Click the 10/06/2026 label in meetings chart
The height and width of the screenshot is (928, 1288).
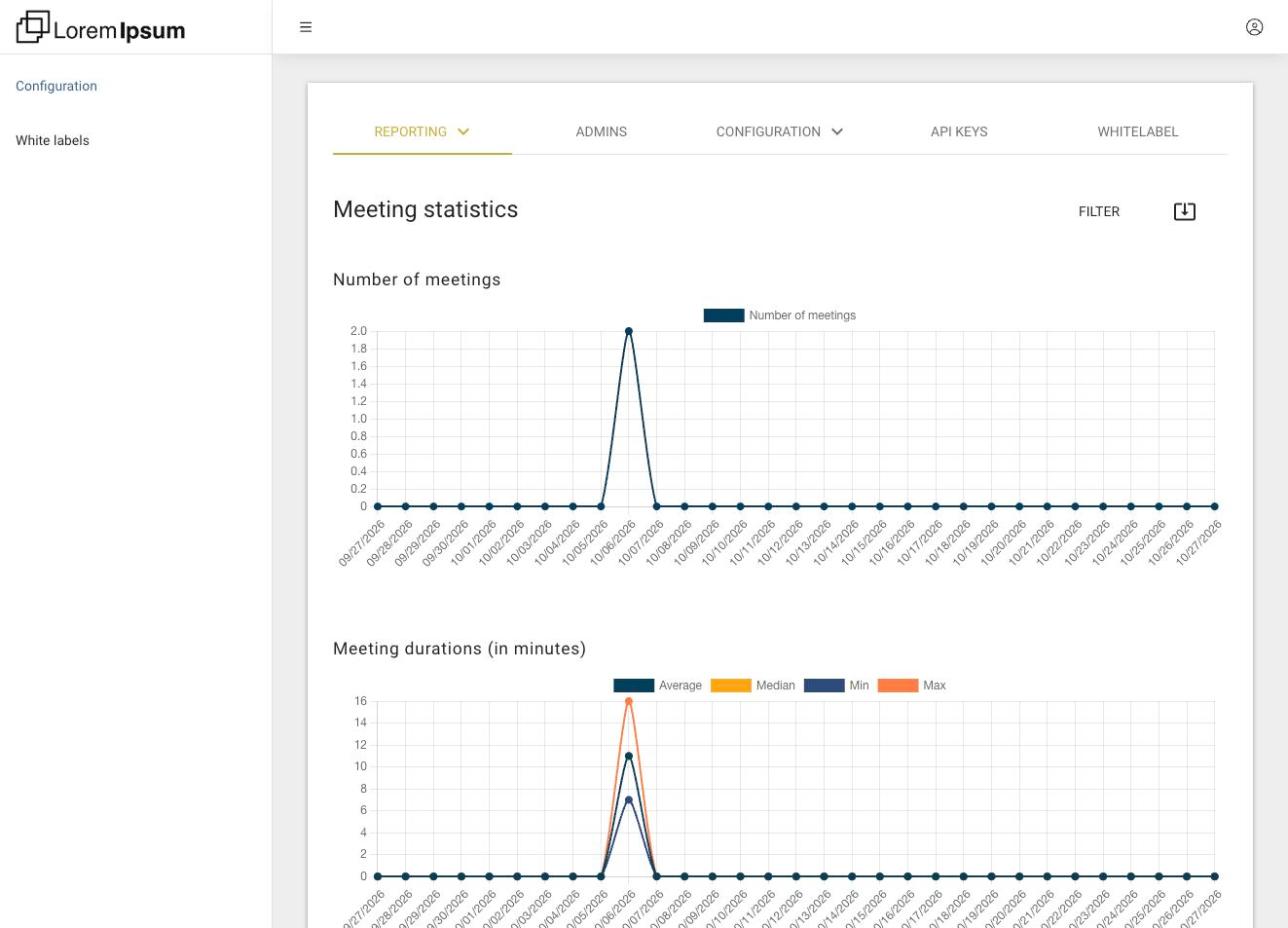(x=612, y=544)
